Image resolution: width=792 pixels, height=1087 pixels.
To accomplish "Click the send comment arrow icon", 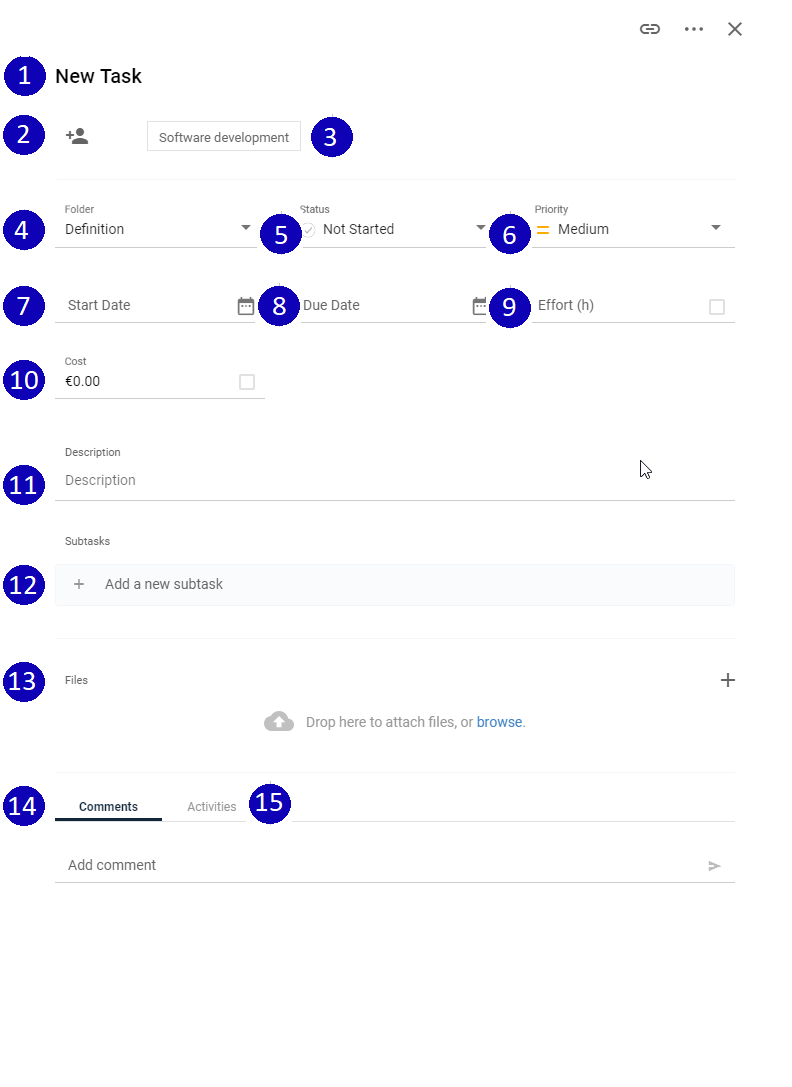I will point(714,866).
